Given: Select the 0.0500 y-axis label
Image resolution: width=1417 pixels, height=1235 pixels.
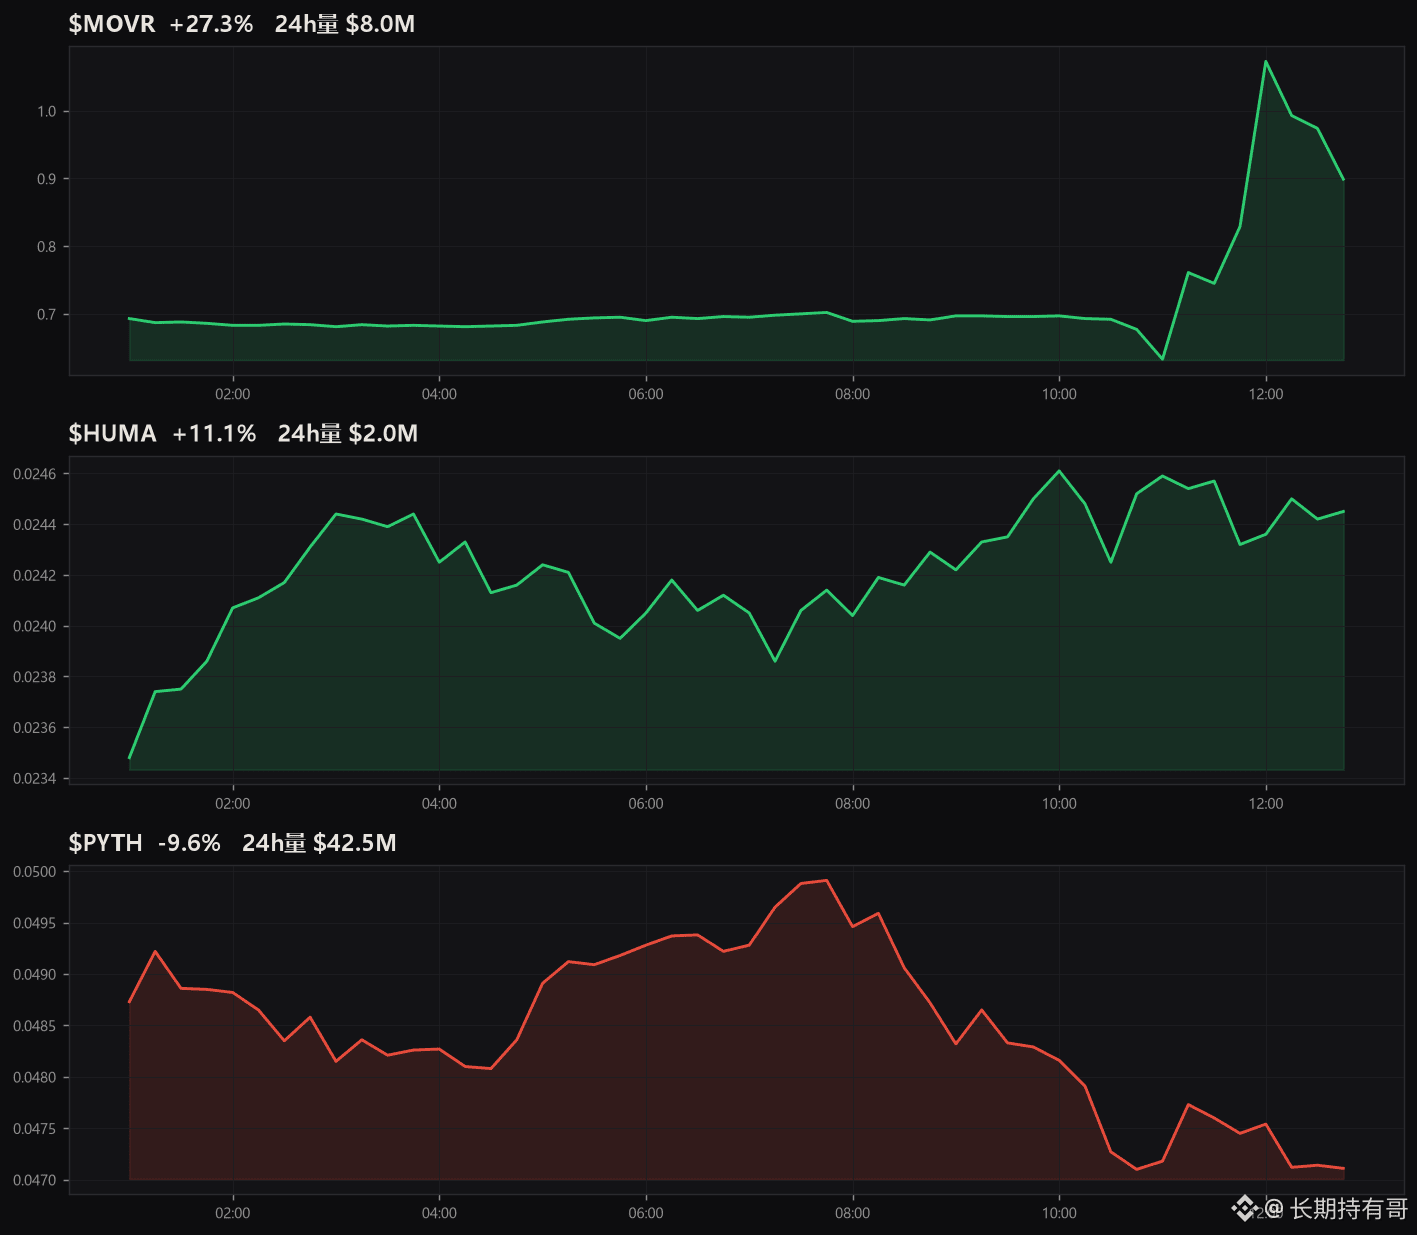Looking at the screenshot, I should point(35,872).
